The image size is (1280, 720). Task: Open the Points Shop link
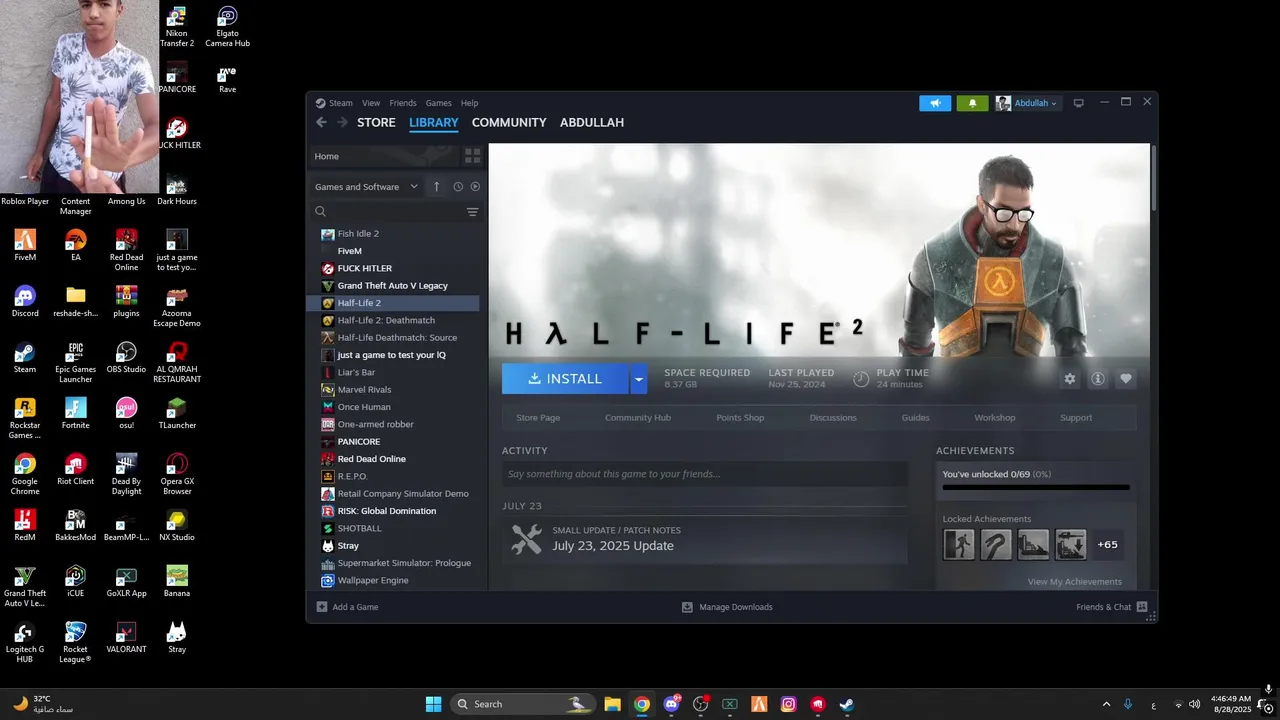point(740,418)
